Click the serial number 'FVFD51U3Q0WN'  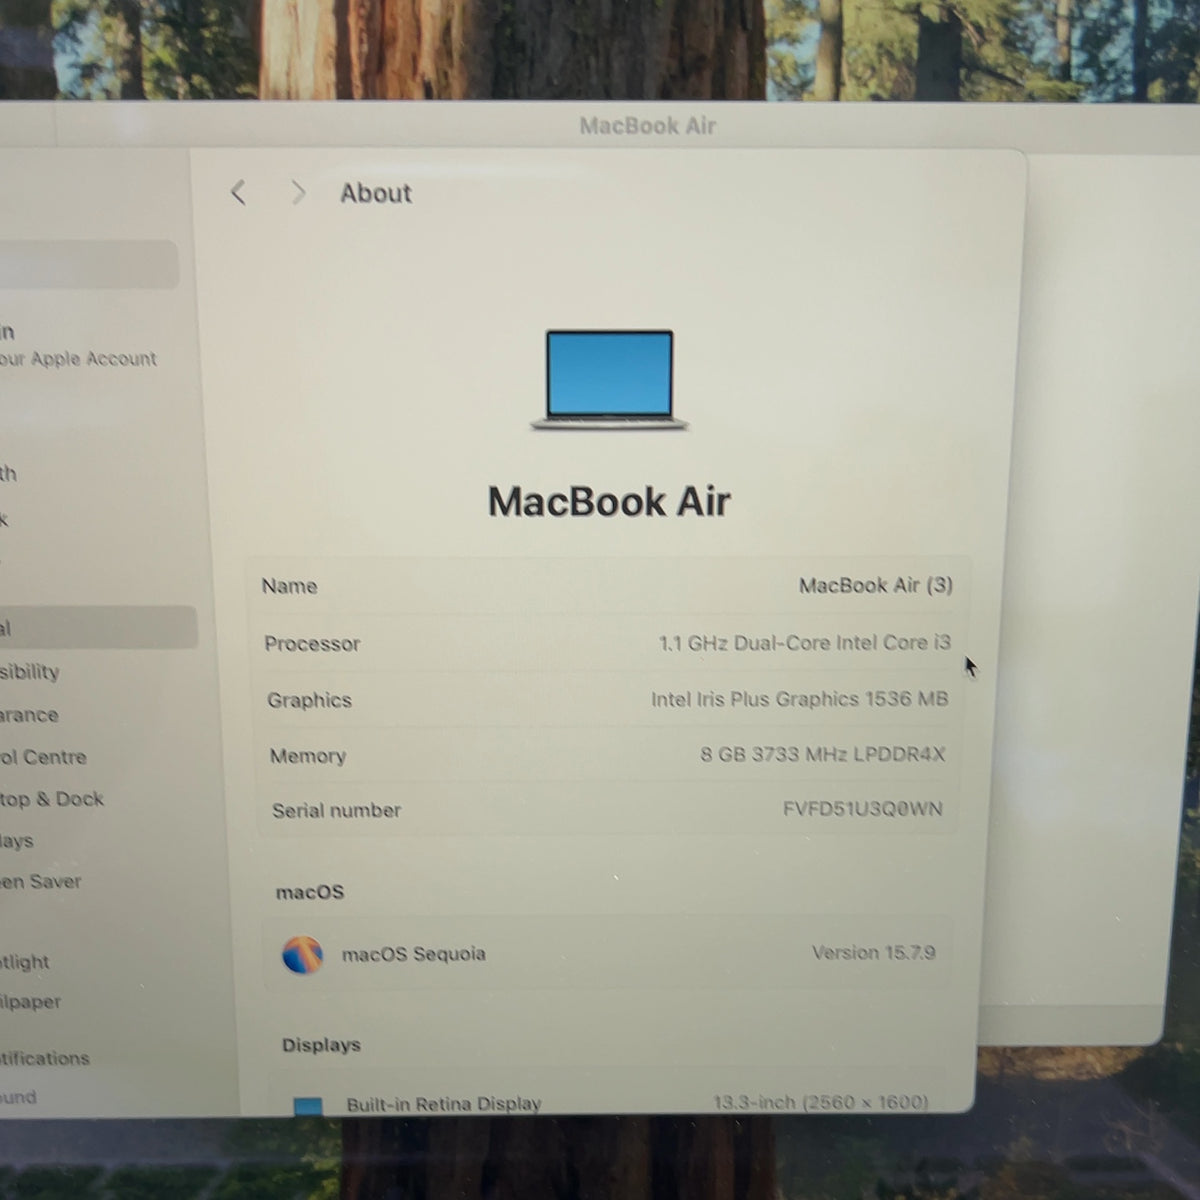(862, 808)
